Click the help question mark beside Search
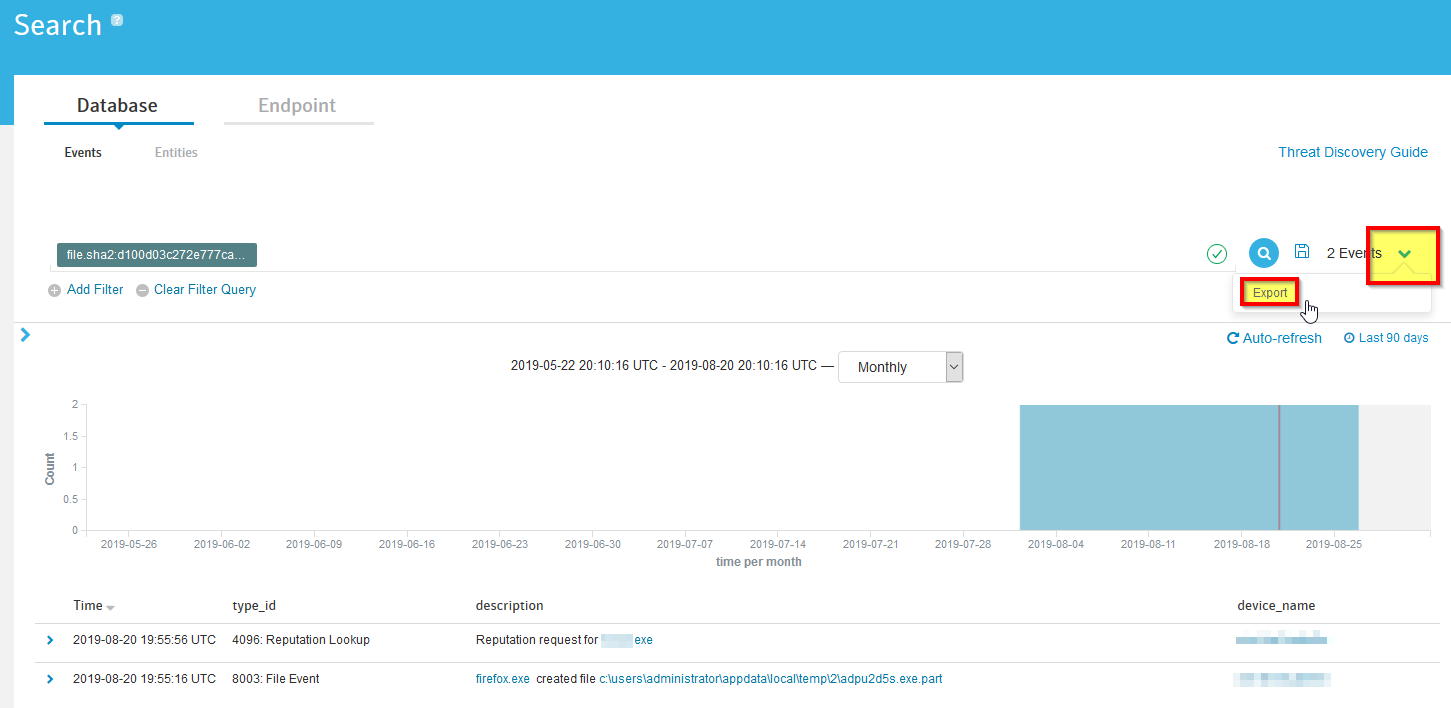Image resolution: width=1451 pixels, height=708 pixels. click(x=117, y=20)
